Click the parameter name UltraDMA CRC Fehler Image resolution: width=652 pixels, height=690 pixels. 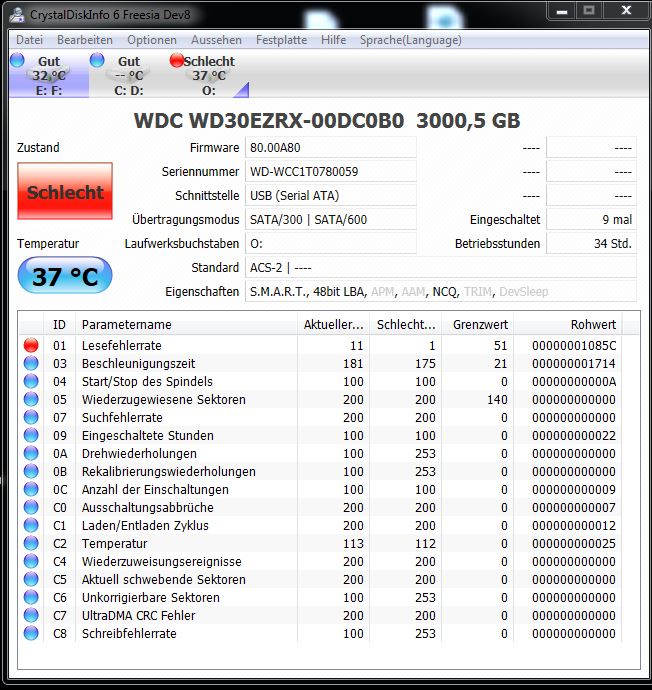tap(139, 616)
